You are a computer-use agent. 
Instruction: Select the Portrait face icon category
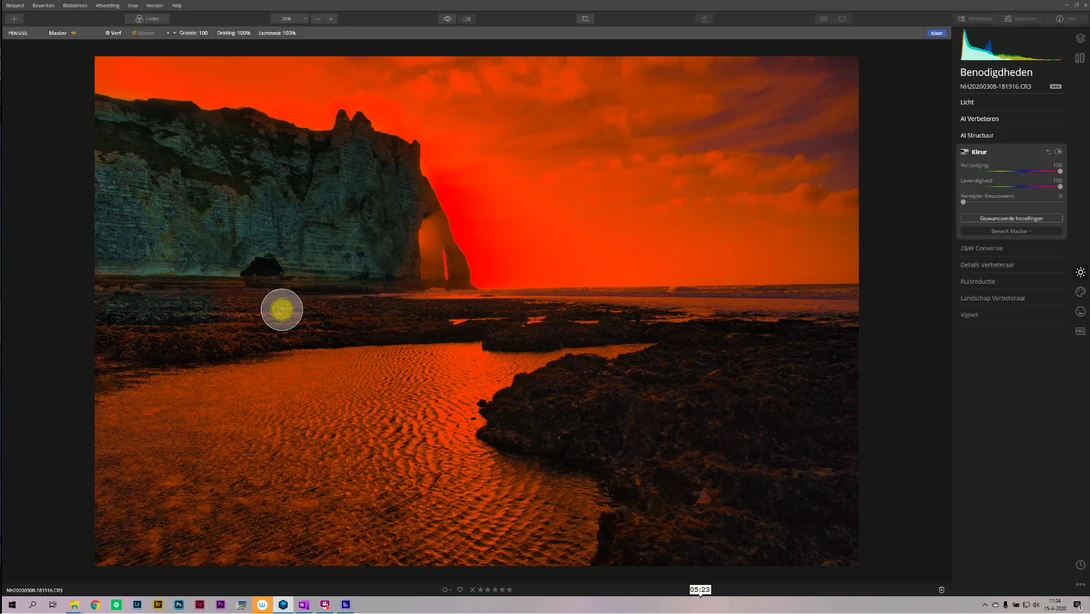click(x=1080, y=312)
